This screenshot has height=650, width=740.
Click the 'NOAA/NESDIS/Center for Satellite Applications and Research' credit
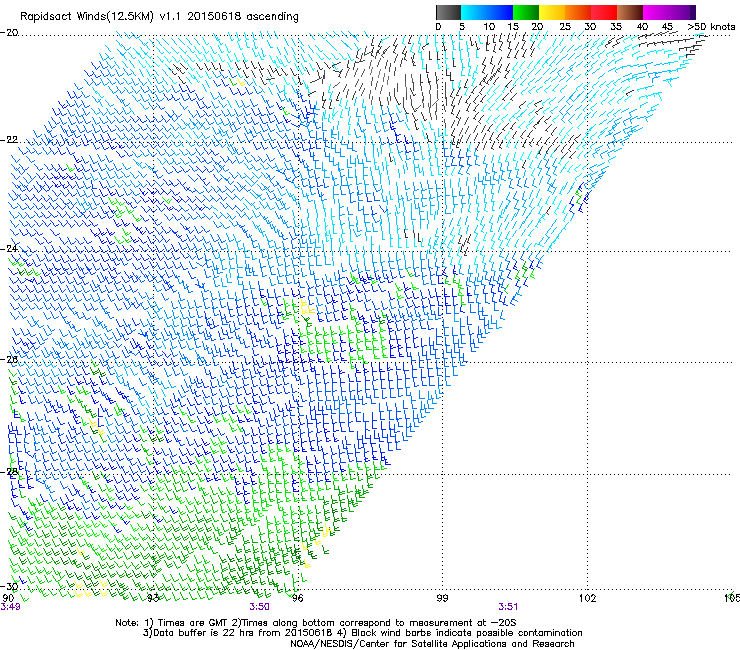[432, 644]
